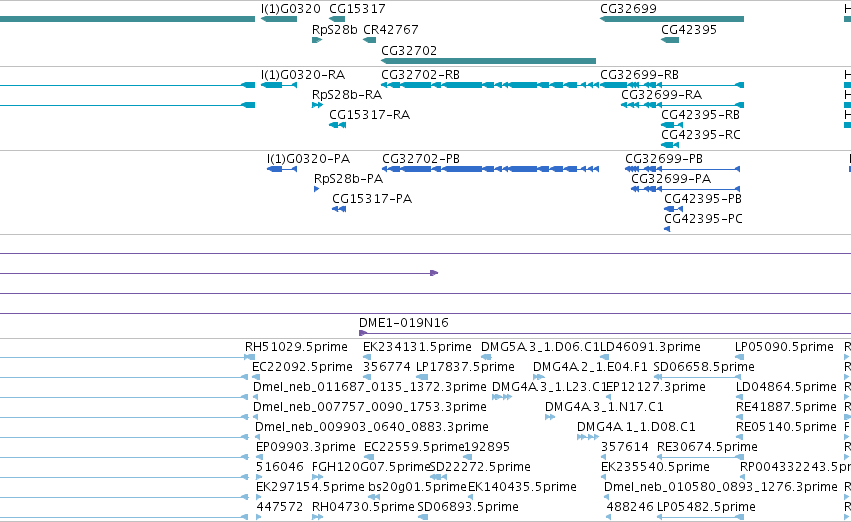Click Dmel_neb_007757_0090_1753.3prime label

click(370, 406)
